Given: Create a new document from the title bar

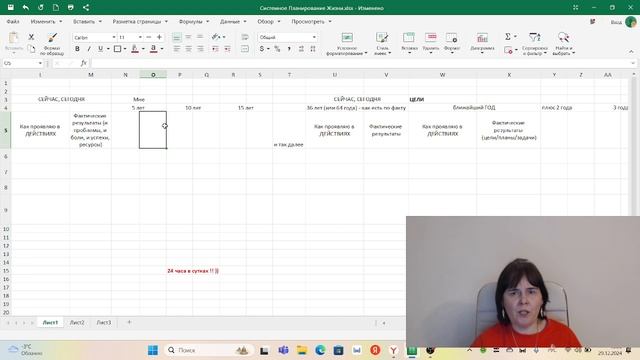Looking at the screenshot, I should coord(56,7).
